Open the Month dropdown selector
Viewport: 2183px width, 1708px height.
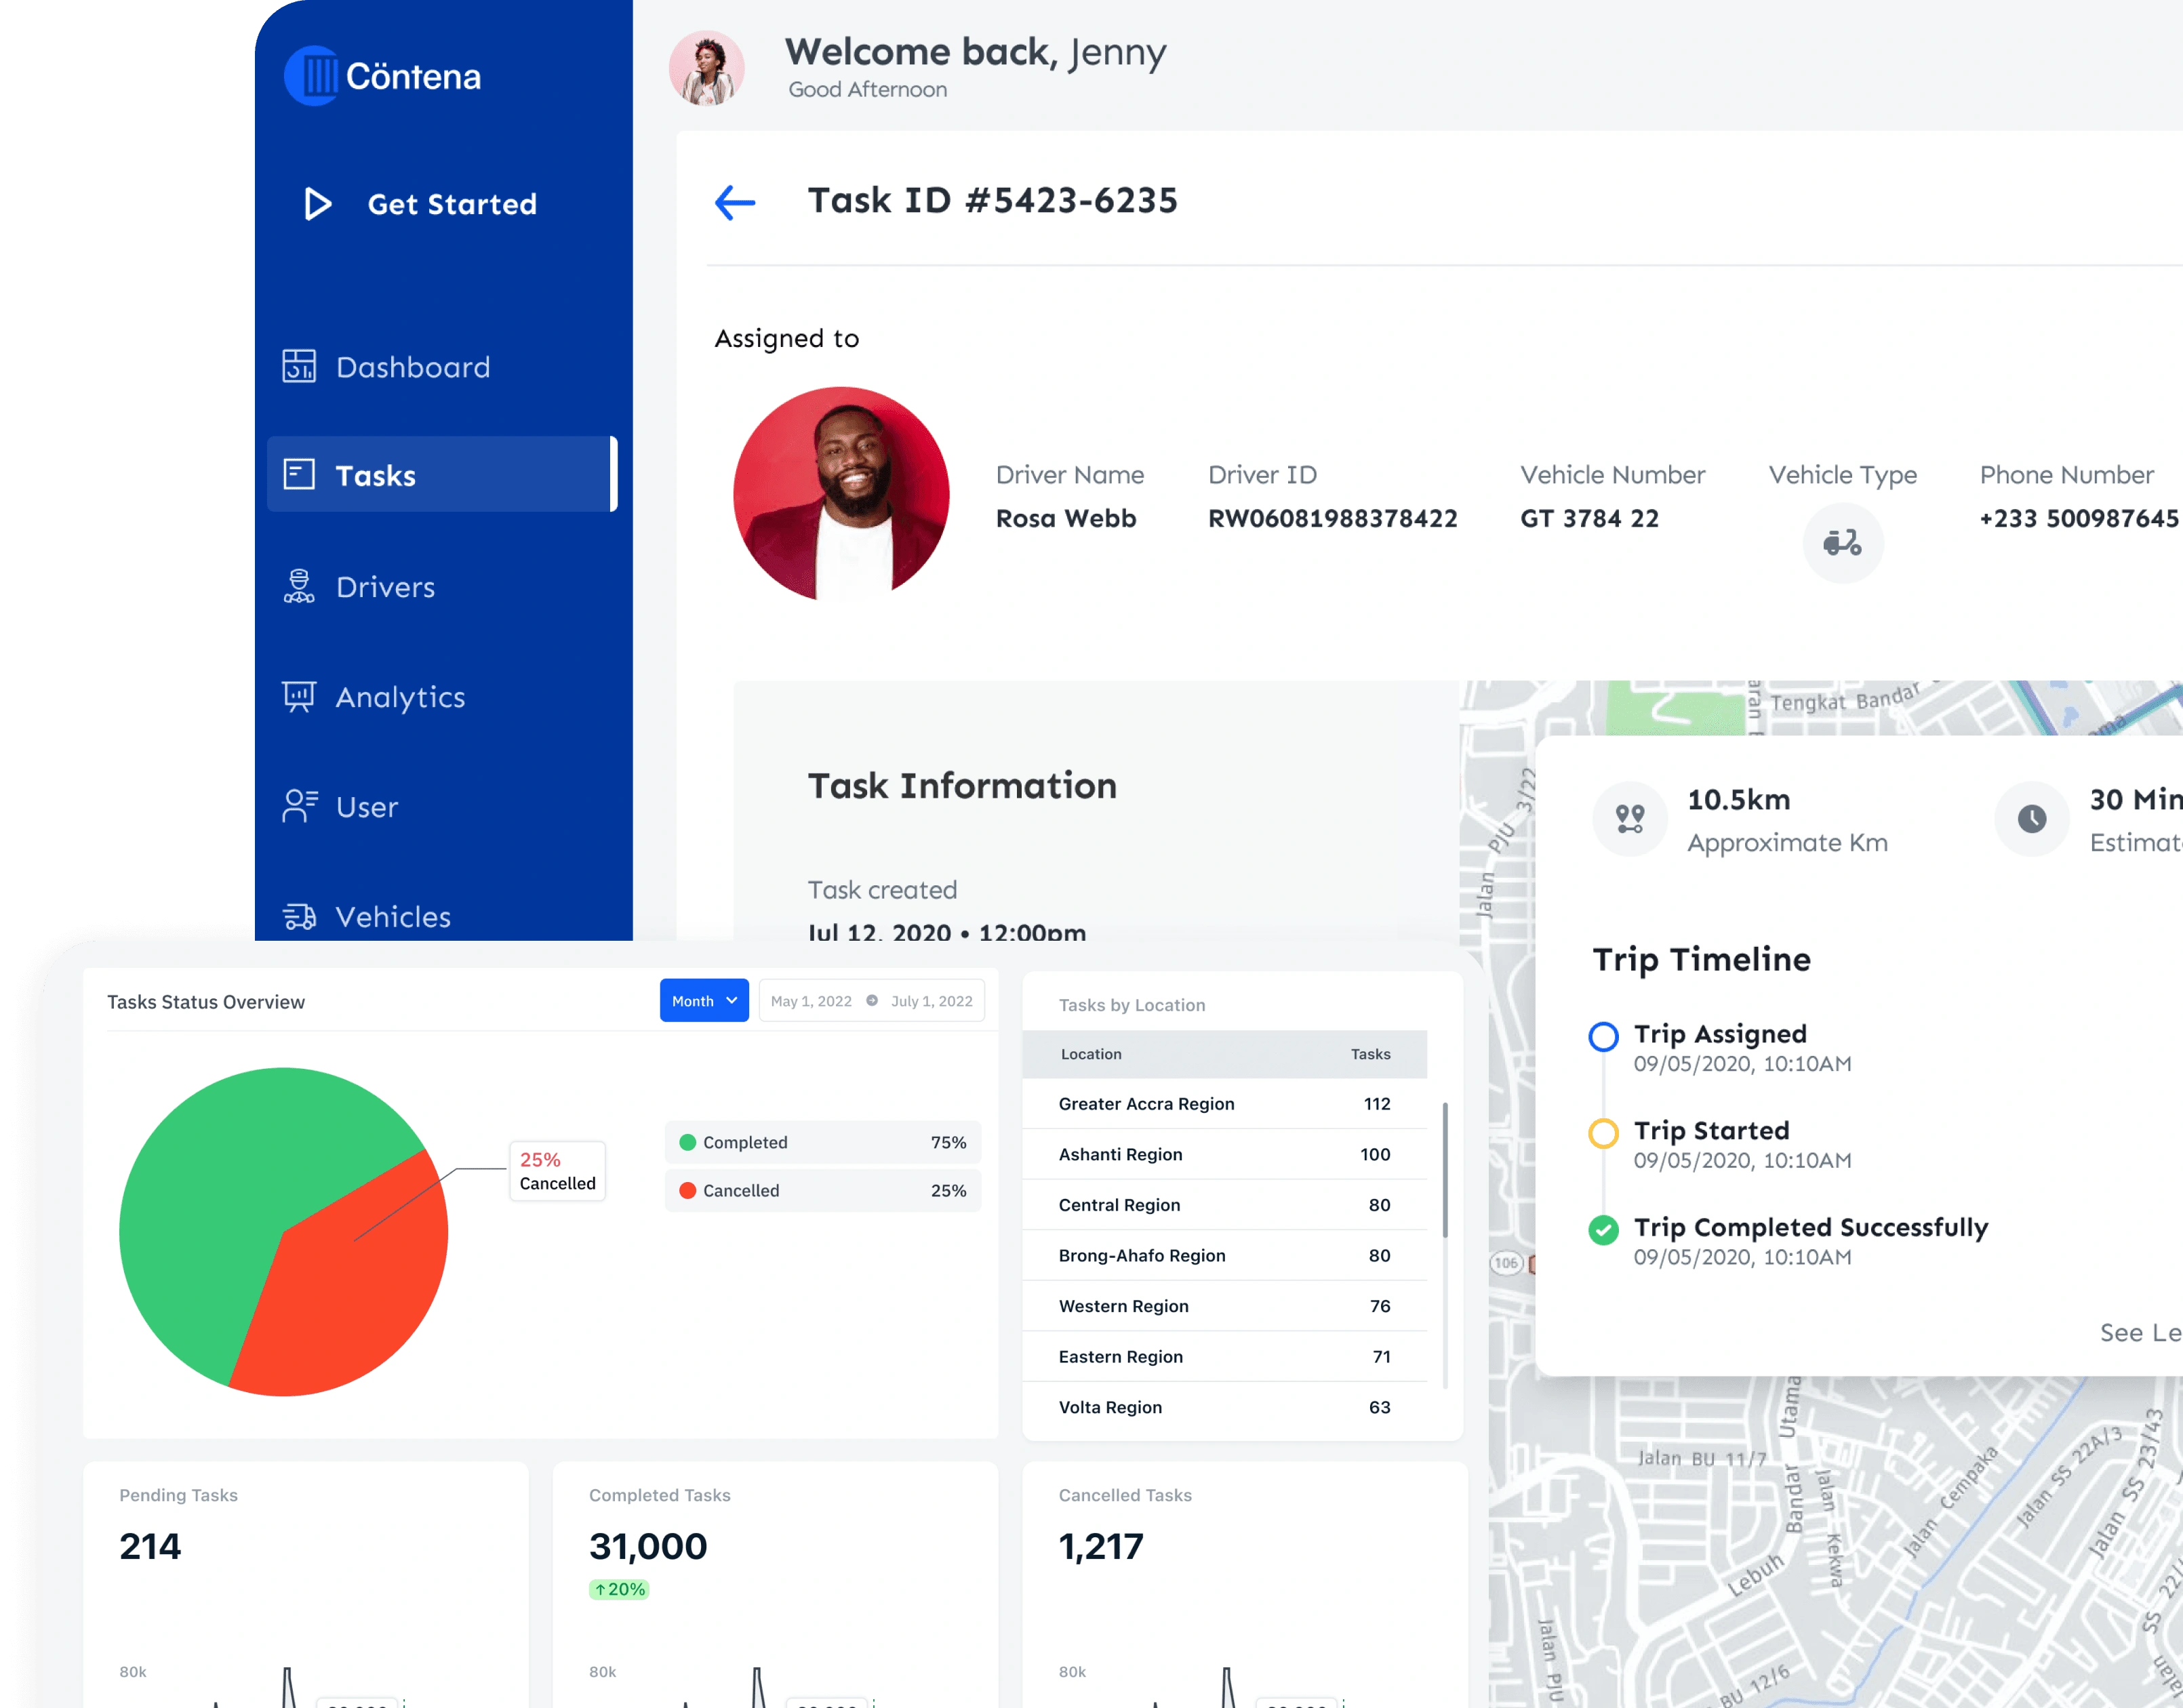pyautogui.click(x=704, y=1000)
